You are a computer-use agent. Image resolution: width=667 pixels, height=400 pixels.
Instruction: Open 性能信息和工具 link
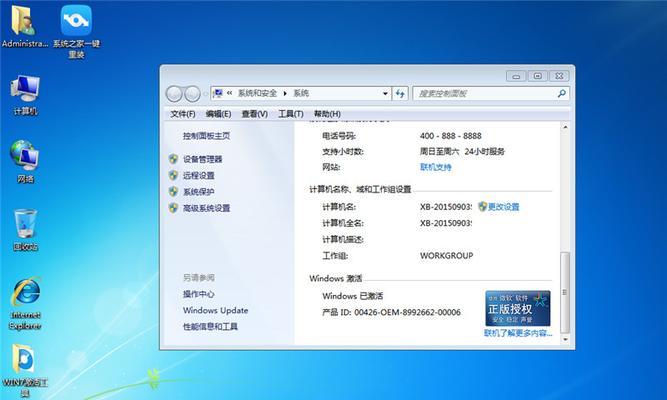point(210,326)
